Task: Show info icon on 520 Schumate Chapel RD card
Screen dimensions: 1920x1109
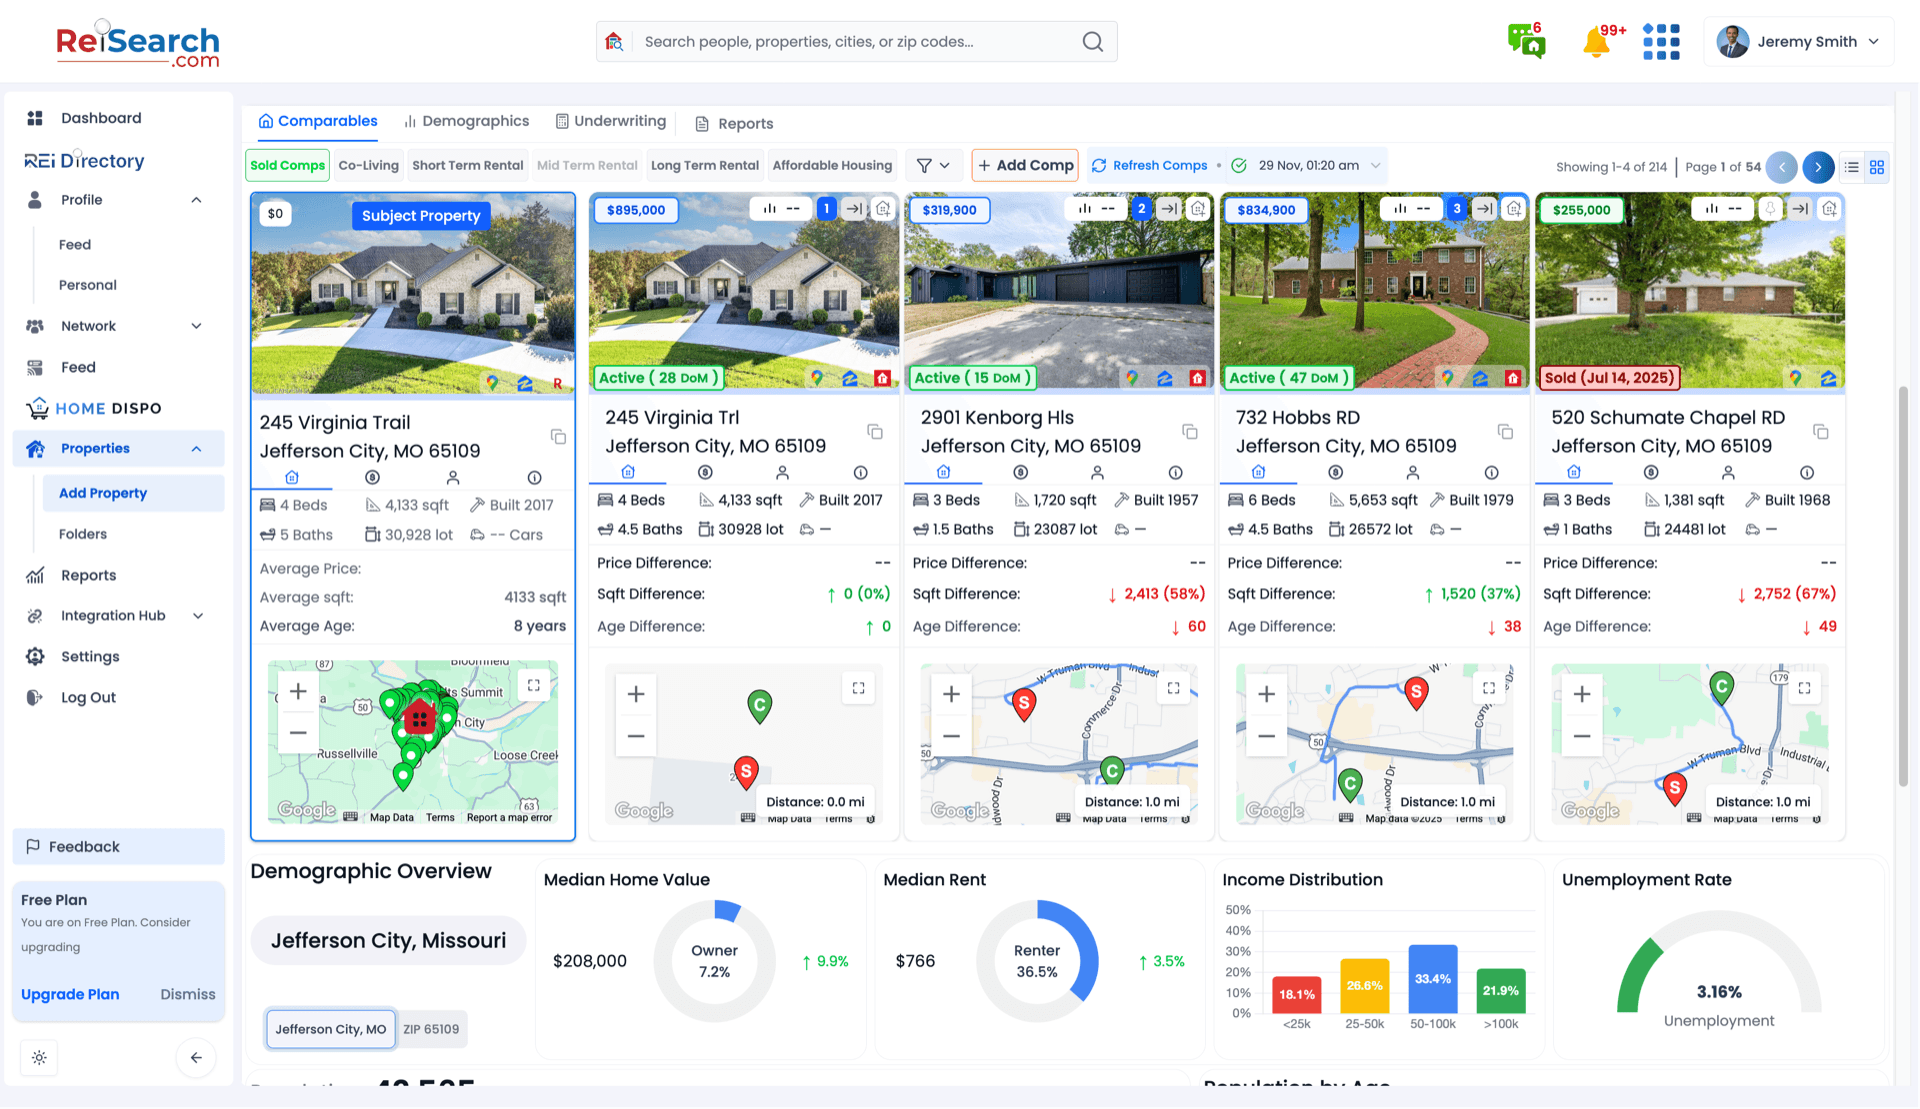Action: 1807,473
